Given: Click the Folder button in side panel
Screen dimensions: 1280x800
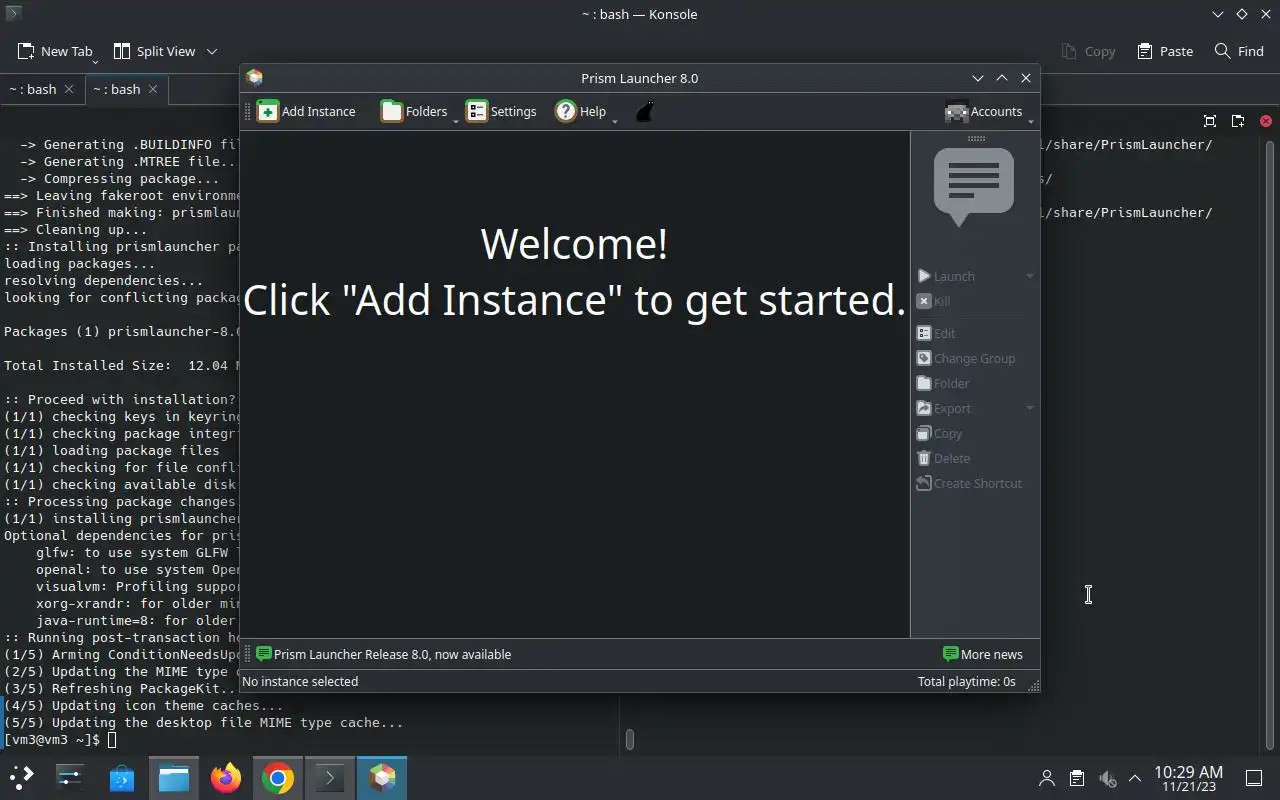Looking at the screenshot, I should click(943, 383).
